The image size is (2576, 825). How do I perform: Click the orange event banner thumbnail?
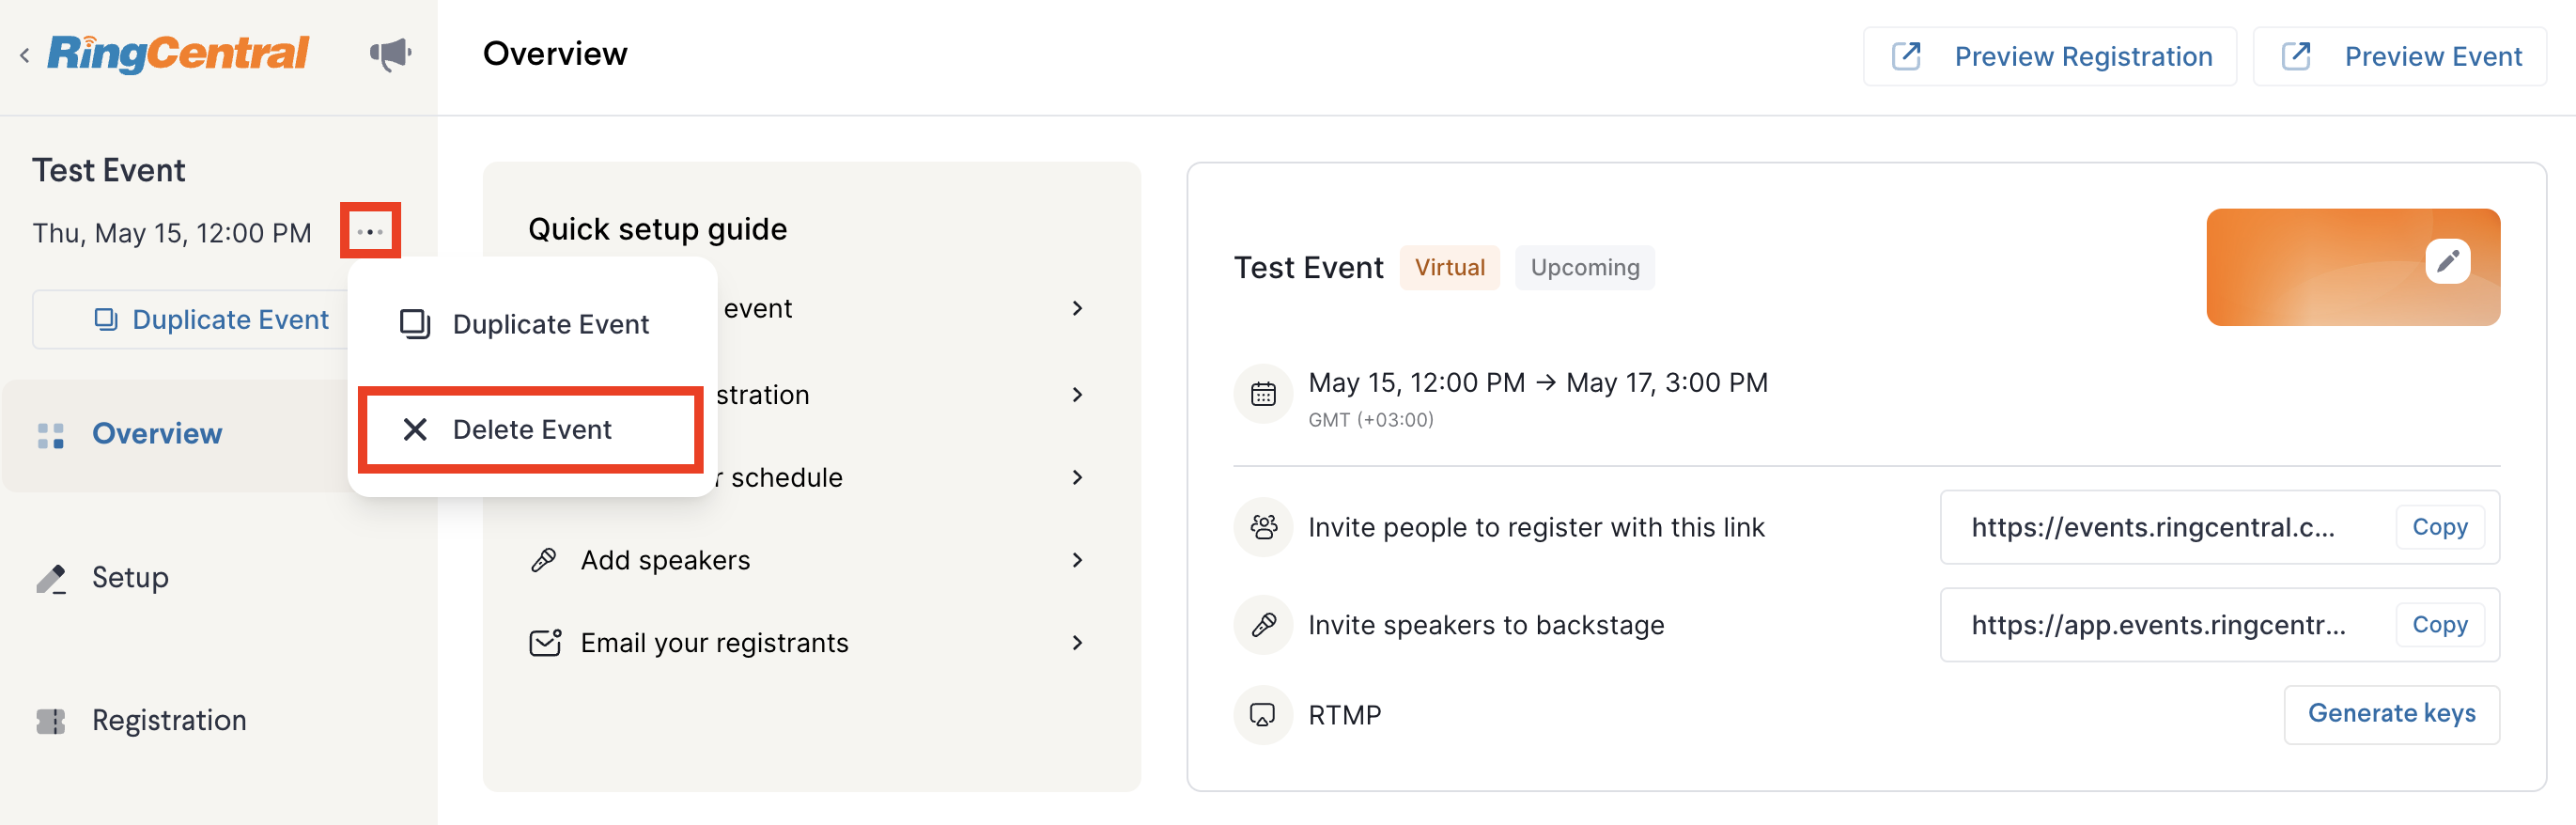tap(2352, 267)
